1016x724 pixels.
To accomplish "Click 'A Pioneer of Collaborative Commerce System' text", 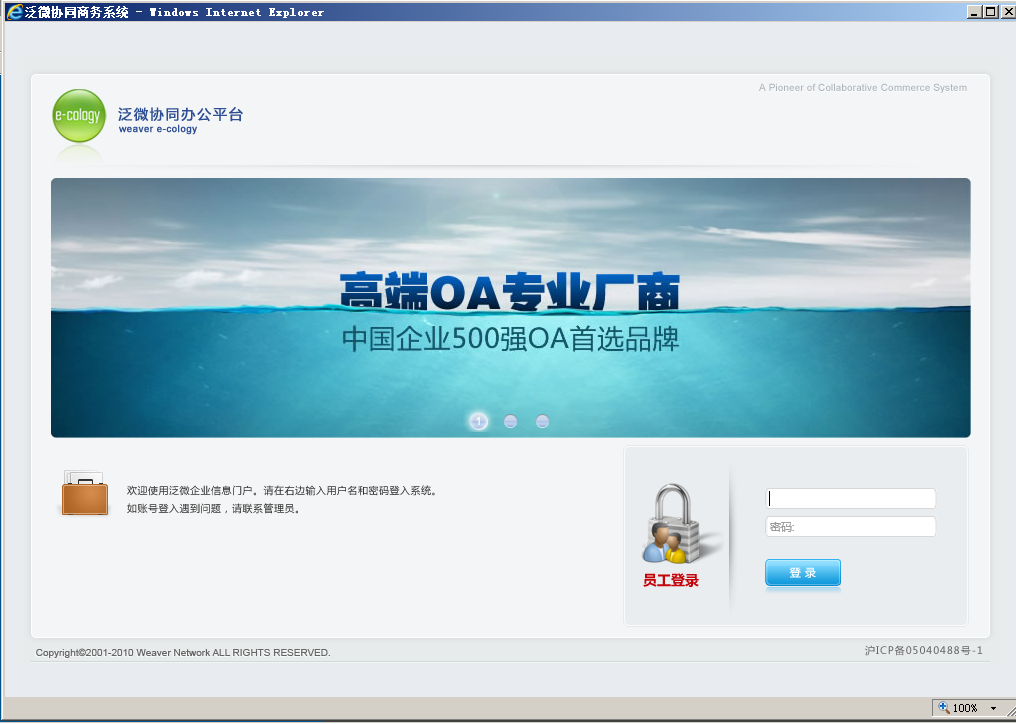I will 862,88.
